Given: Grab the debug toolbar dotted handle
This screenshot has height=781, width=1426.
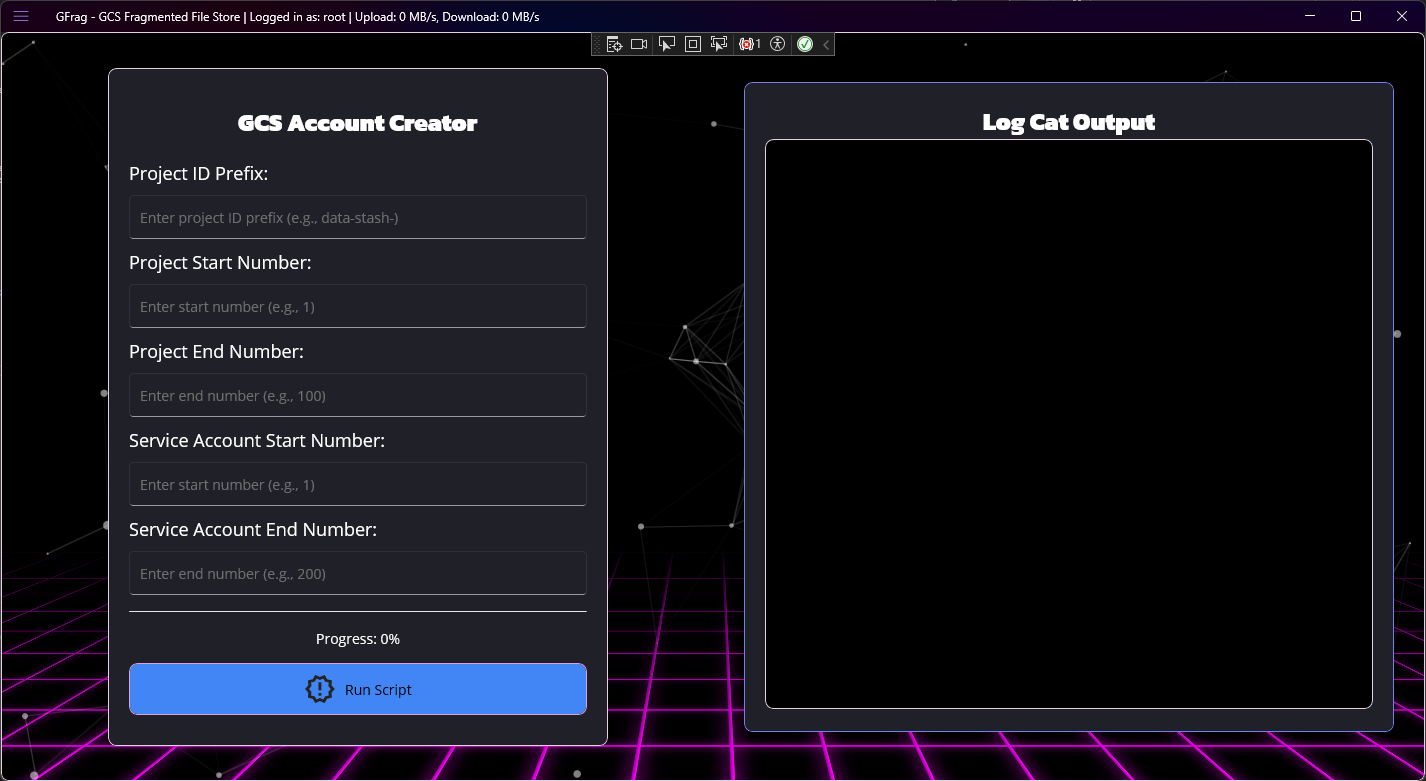Looking at the screenshot, I should (597, 44).
